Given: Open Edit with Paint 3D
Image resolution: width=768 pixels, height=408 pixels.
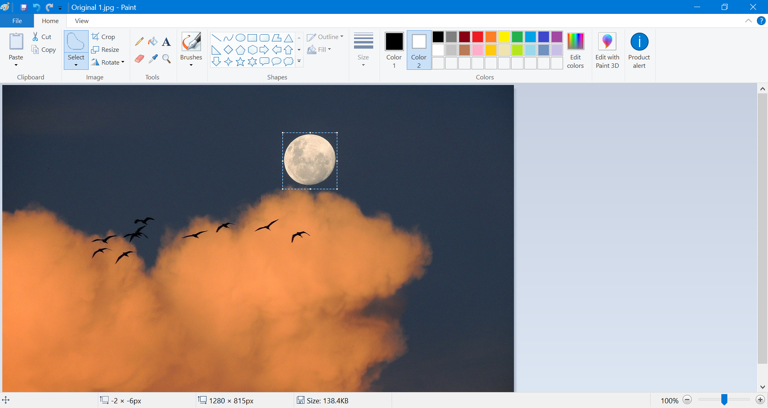Looking at the screenshot, I should (x=607, y=49).
